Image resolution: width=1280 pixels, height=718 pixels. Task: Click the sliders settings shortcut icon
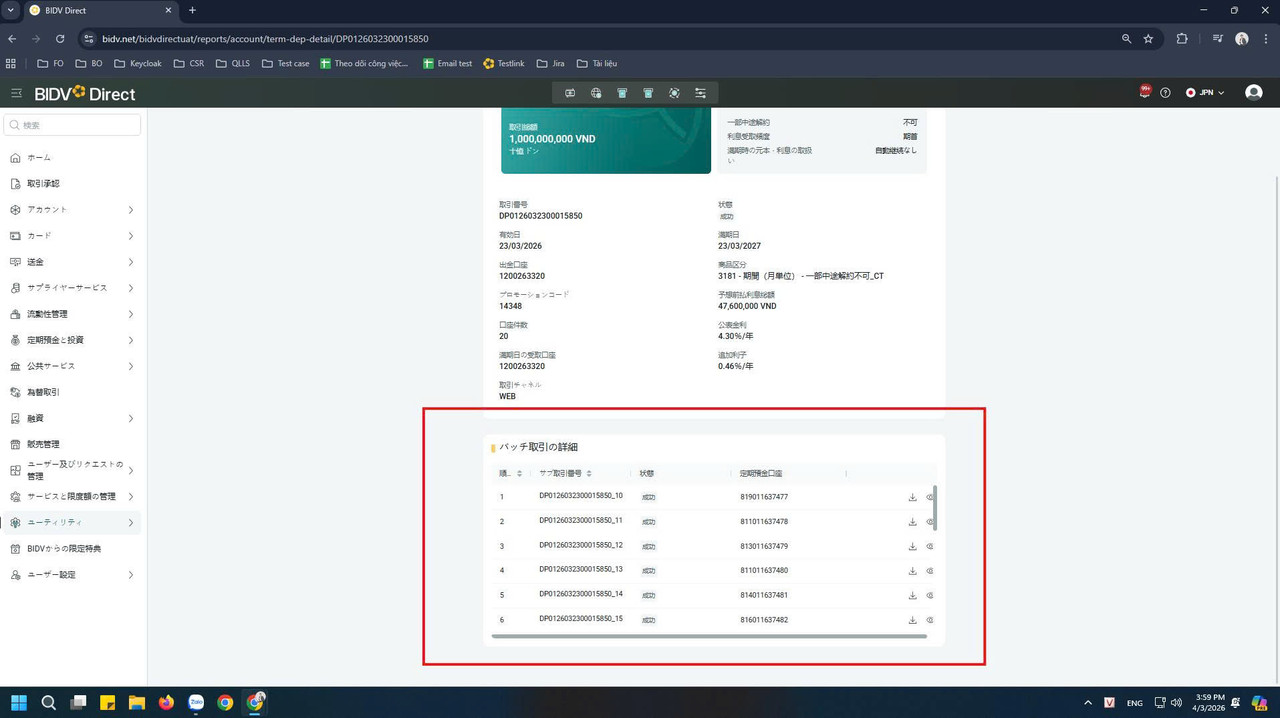pos(700,93)
